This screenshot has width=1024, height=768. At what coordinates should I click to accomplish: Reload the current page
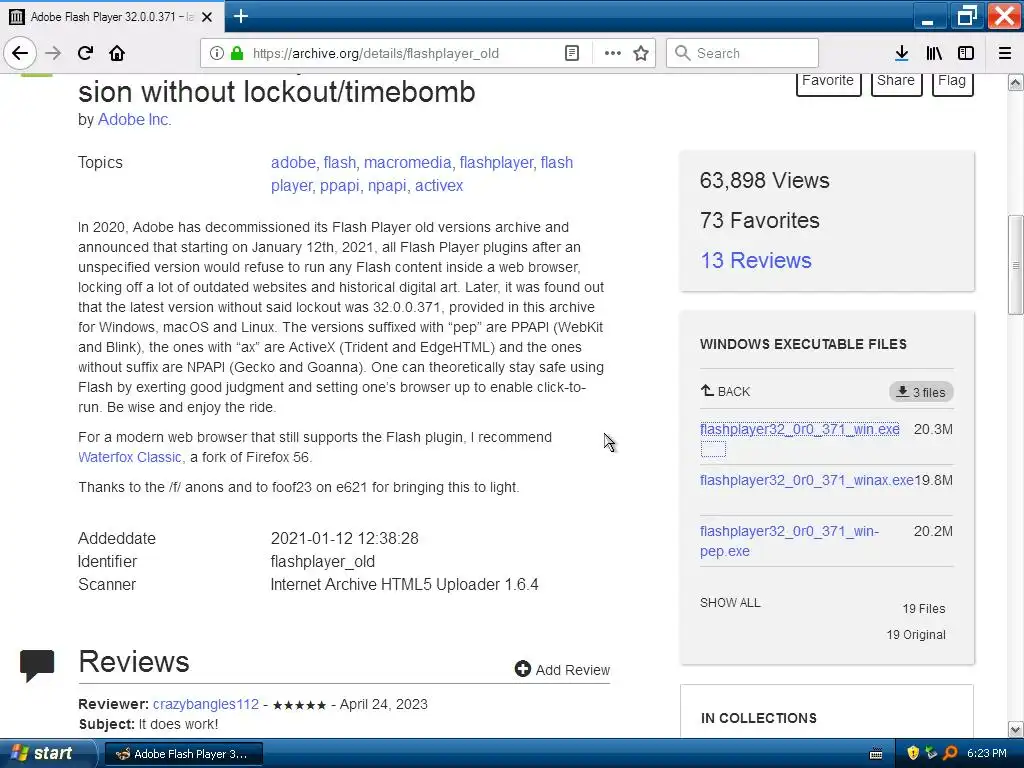point(85,53)
